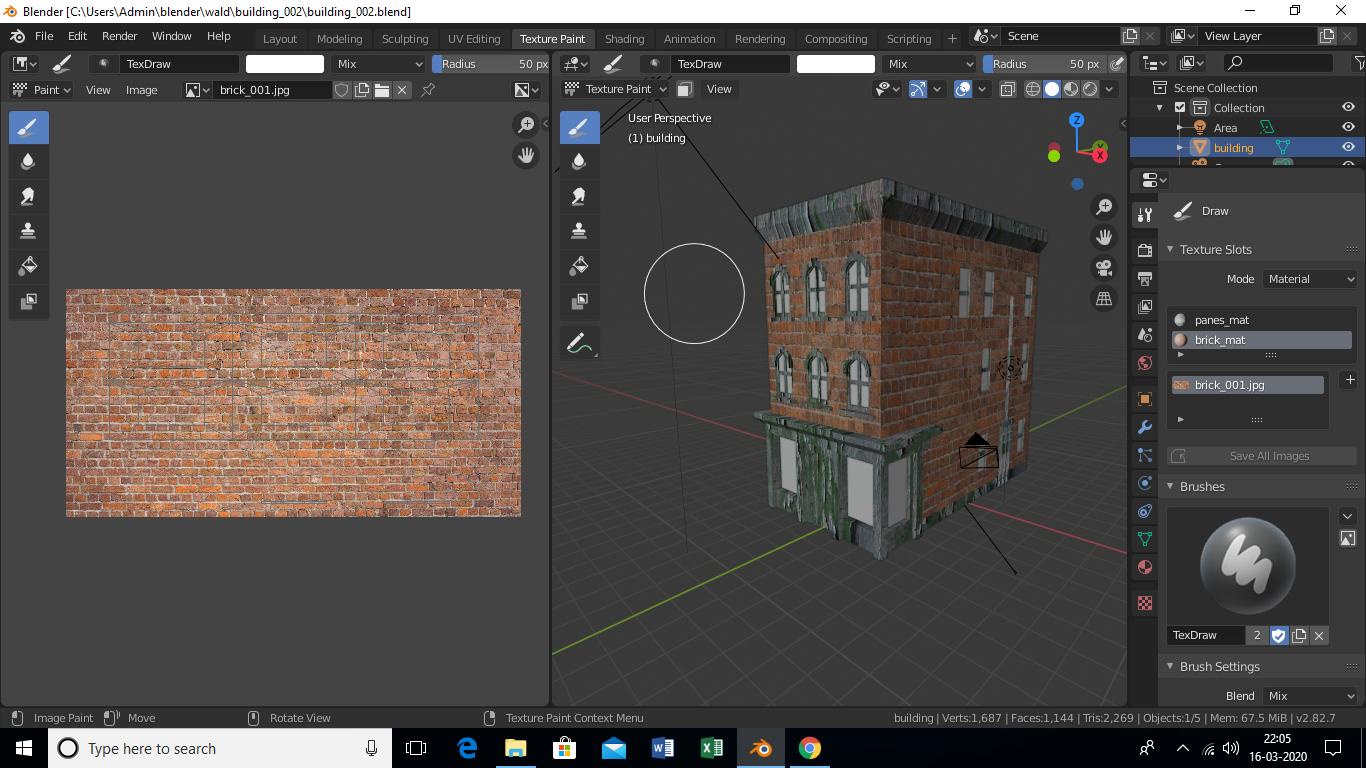Viewport: 1366px width, 768px height.
Task: Open the Output properties tab
Action: pos(1145,278)
